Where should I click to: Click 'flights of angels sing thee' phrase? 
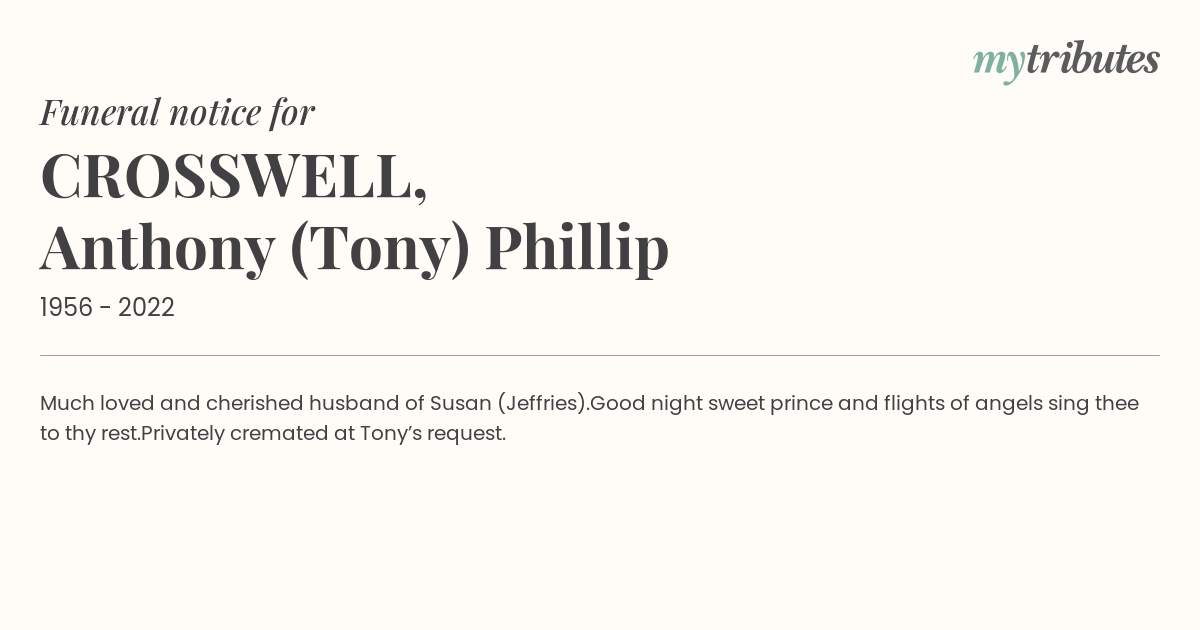click(1011, 404)
